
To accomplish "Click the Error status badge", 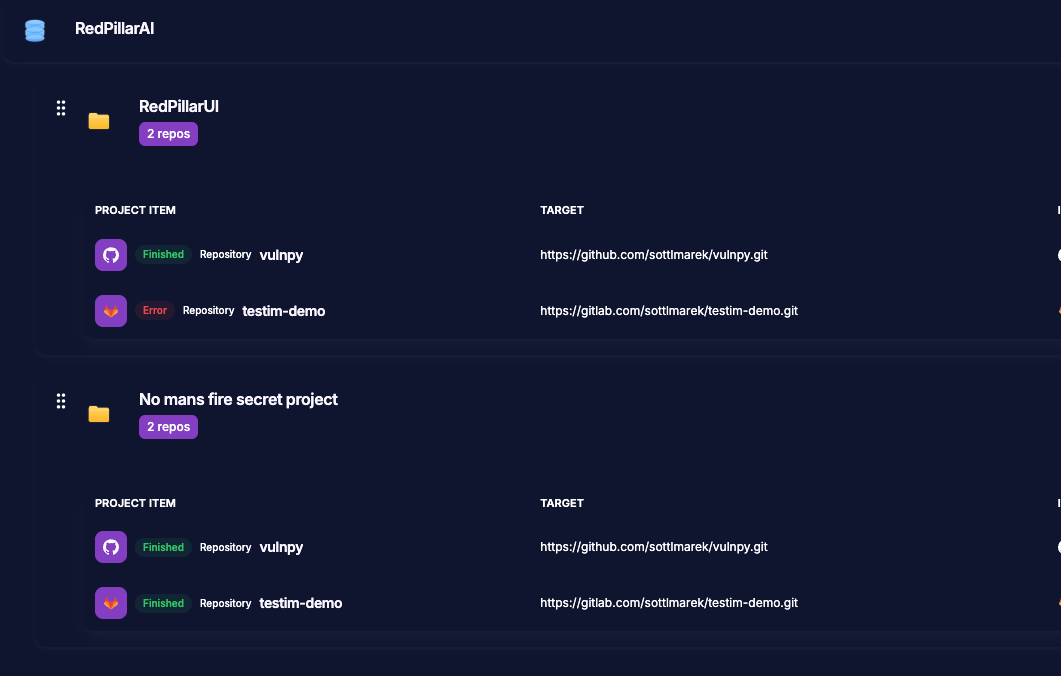I will click(155, 311).
